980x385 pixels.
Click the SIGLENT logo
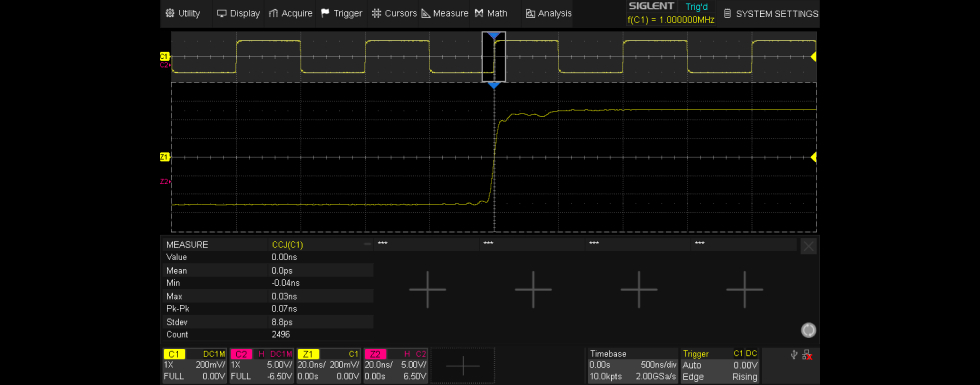pyautogui.click(x=651, y=6)
